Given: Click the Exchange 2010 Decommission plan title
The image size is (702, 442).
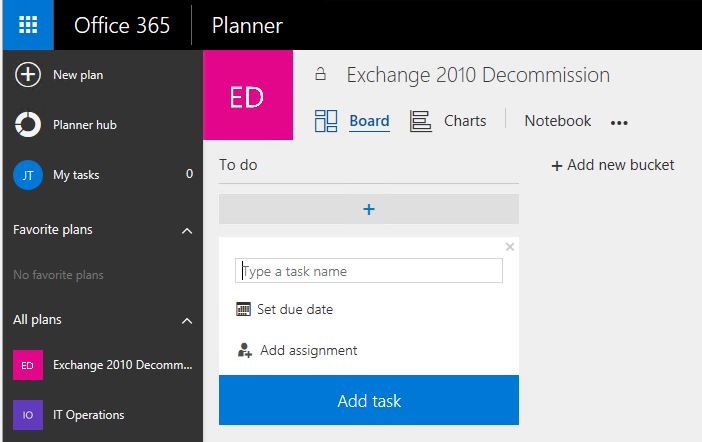Looking at the screenshot, I should point(478,75).
